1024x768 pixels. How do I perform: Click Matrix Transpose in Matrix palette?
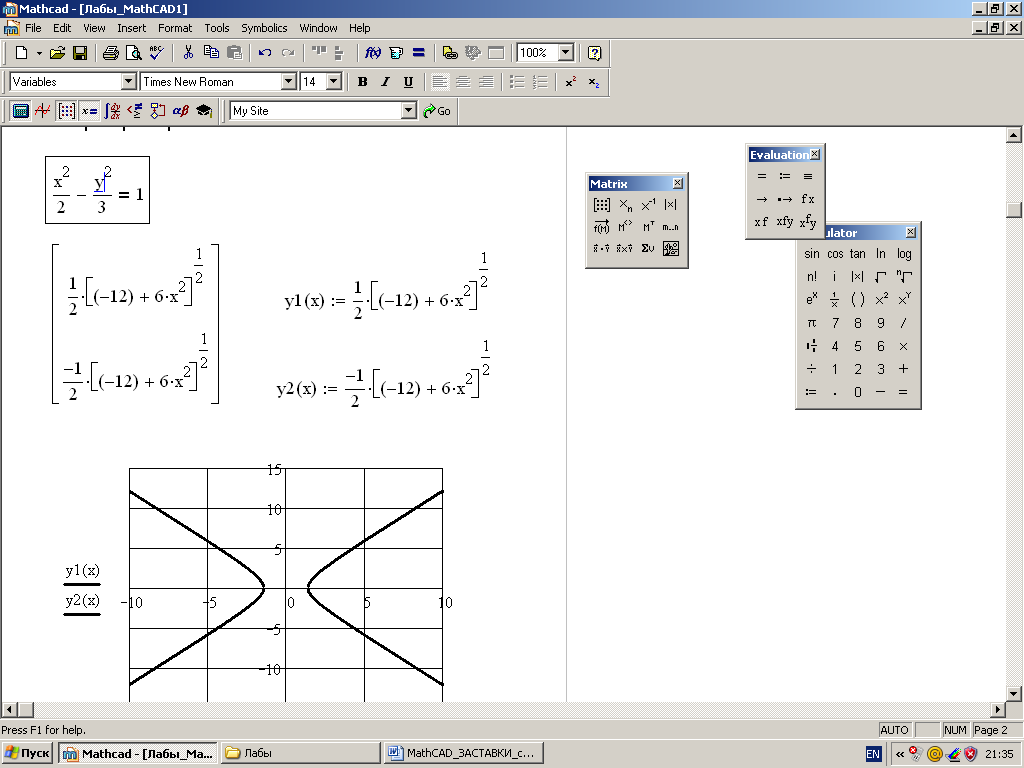pyautogui.click(x=649, y=227)
